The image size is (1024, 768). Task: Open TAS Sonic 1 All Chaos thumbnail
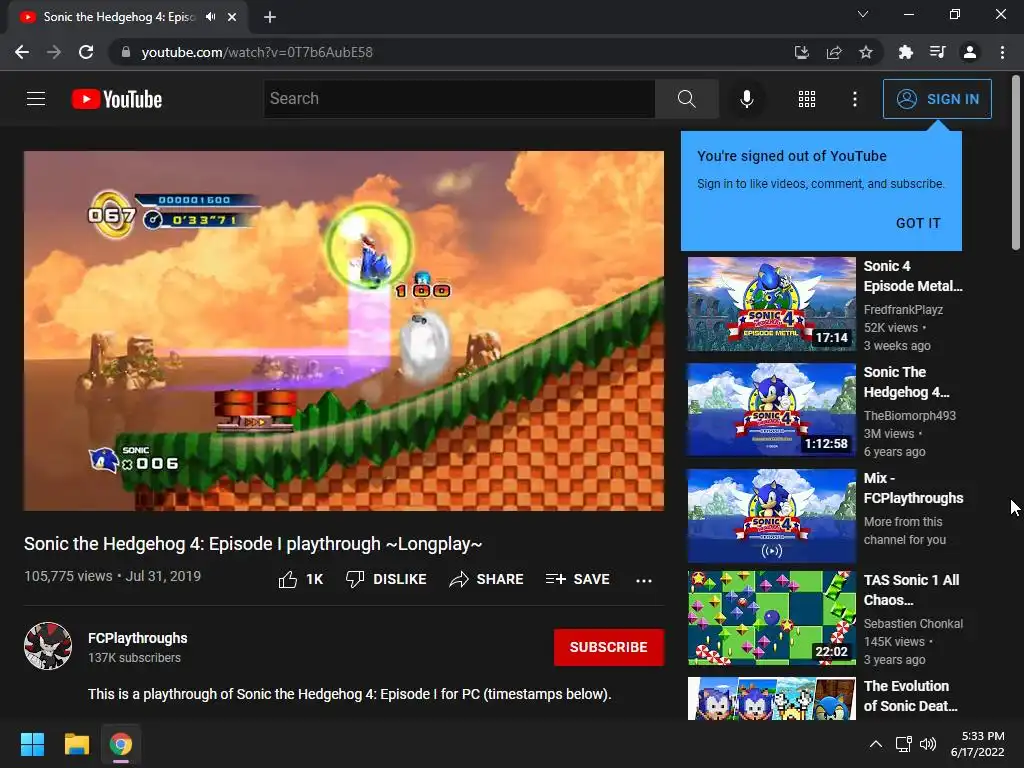coord(771,618)
